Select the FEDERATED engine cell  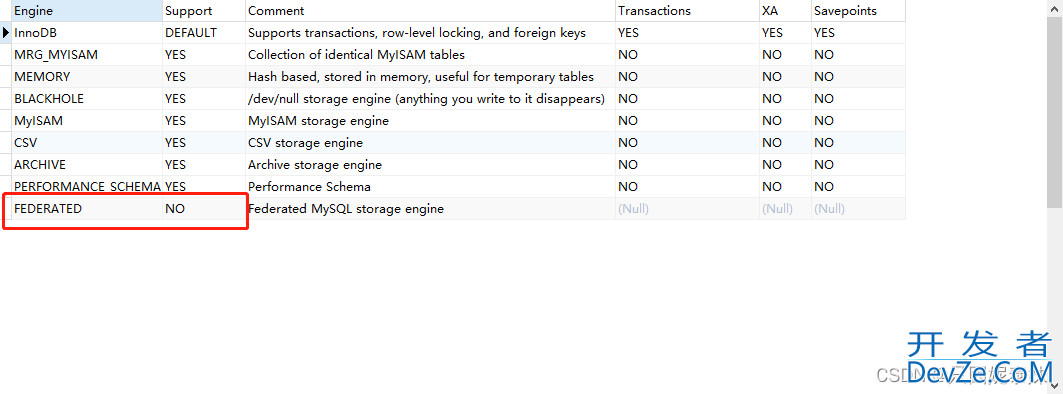pos(87,209)
